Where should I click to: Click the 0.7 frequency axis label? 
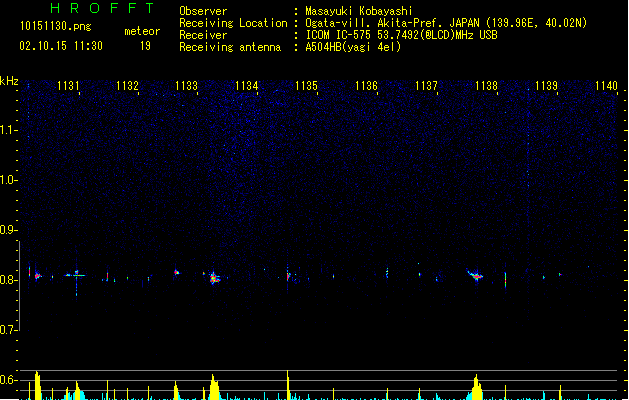coord(8,330)
